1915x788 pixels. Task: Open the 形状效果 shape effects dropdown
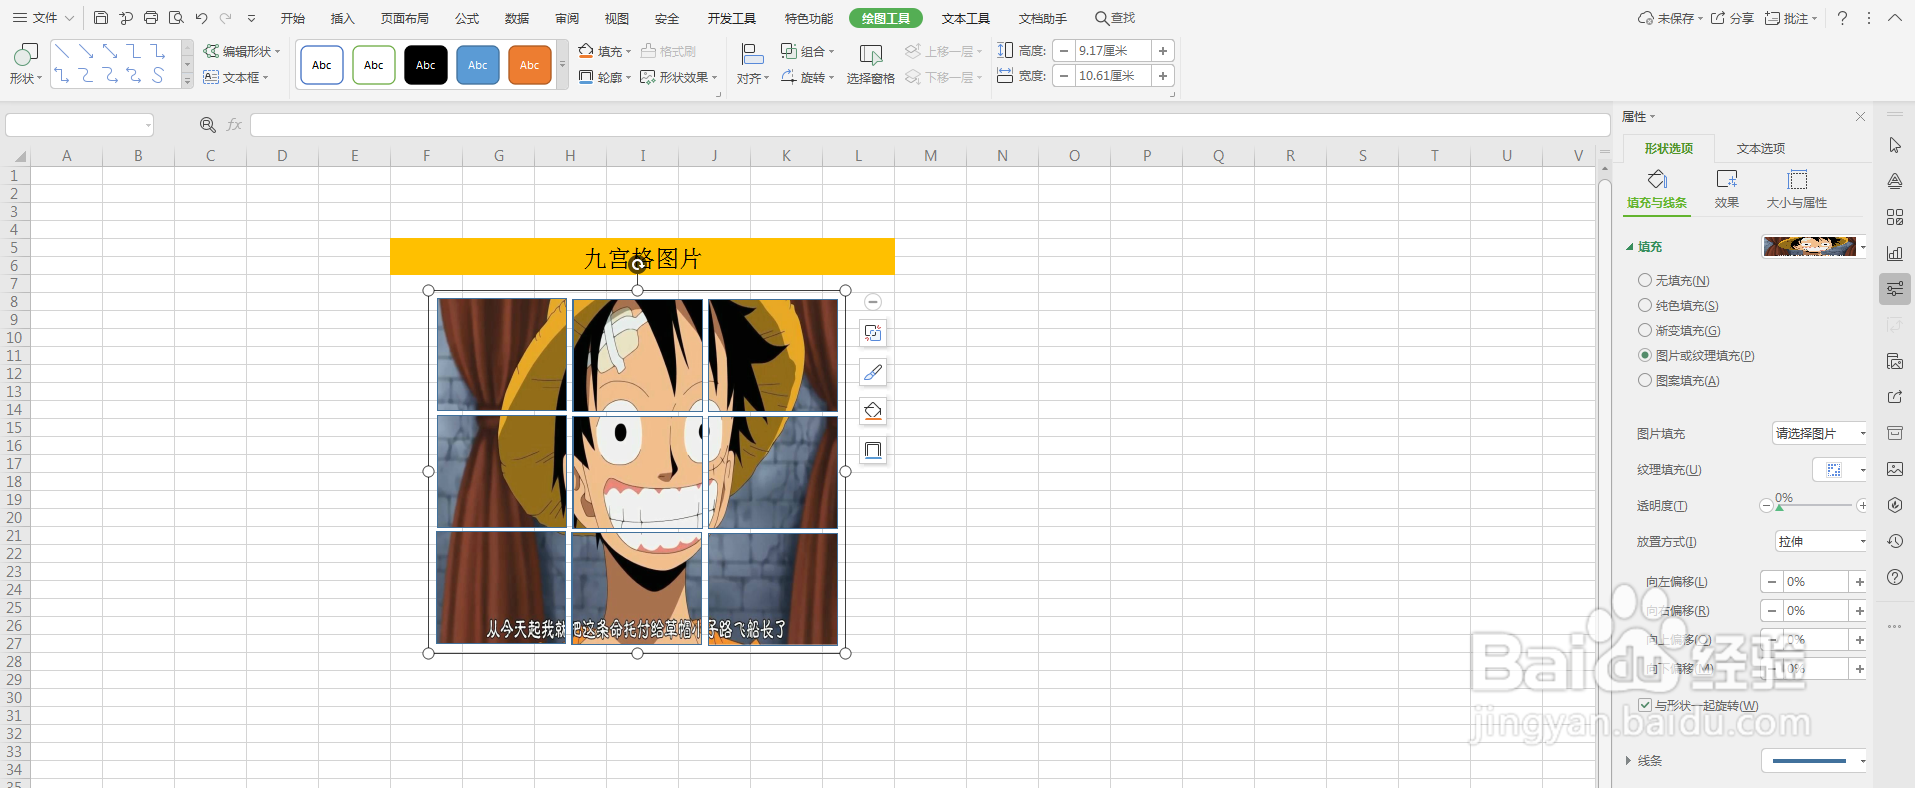pos(679,77)
